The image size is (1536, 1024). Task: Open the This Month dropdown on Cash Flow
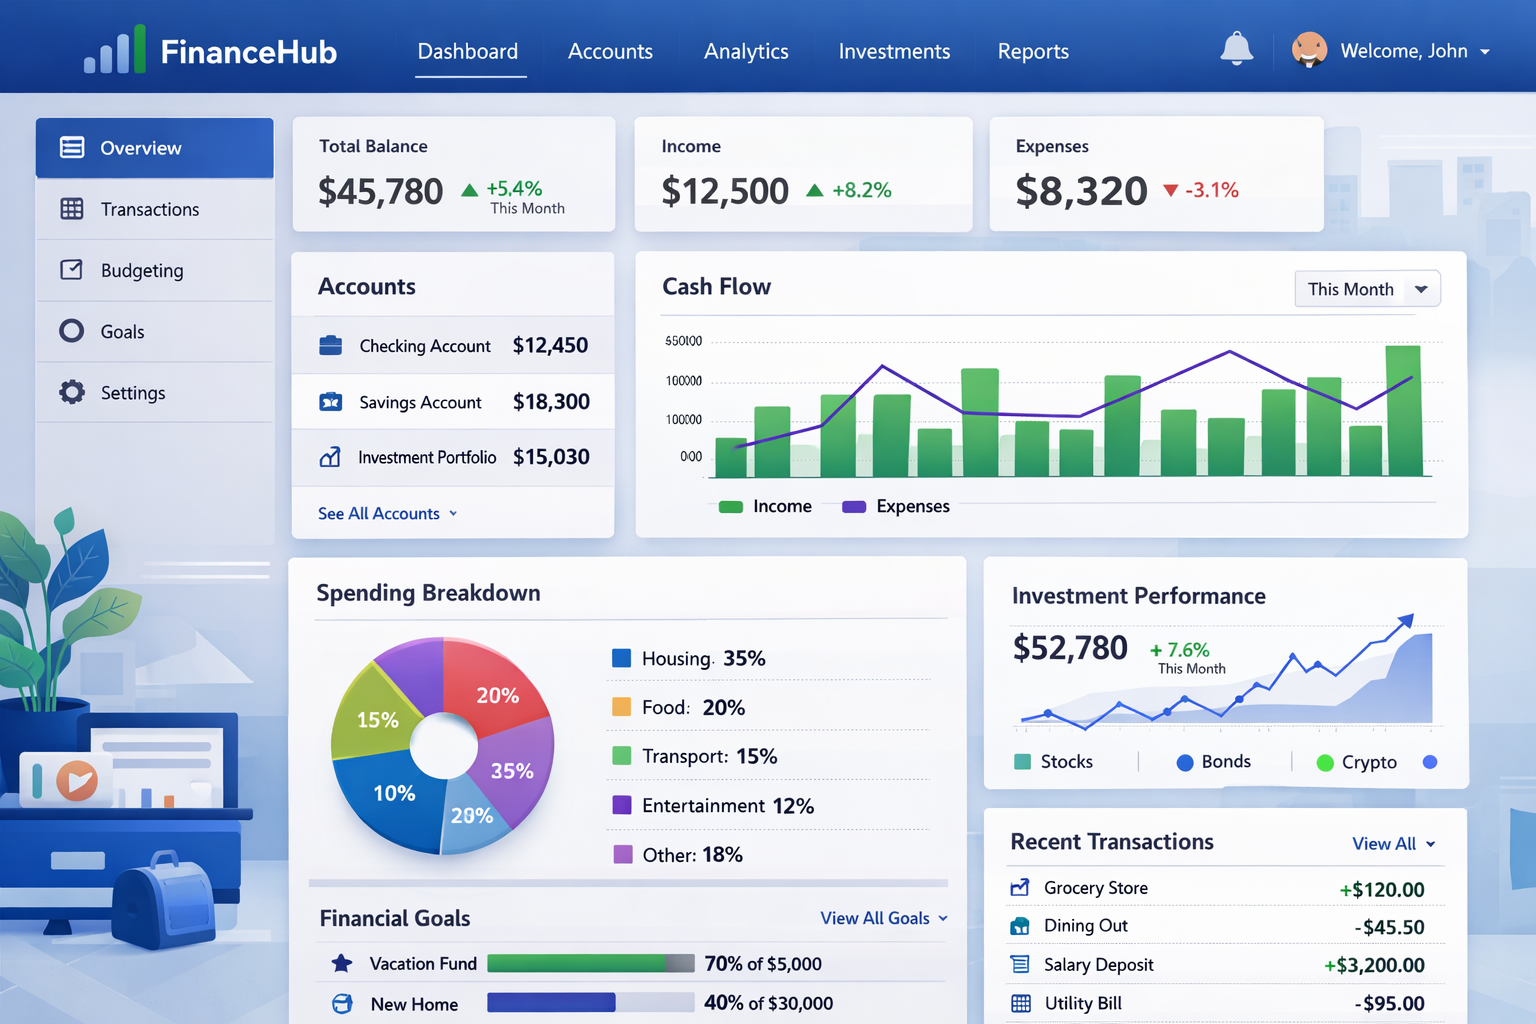pos(1366,288)
